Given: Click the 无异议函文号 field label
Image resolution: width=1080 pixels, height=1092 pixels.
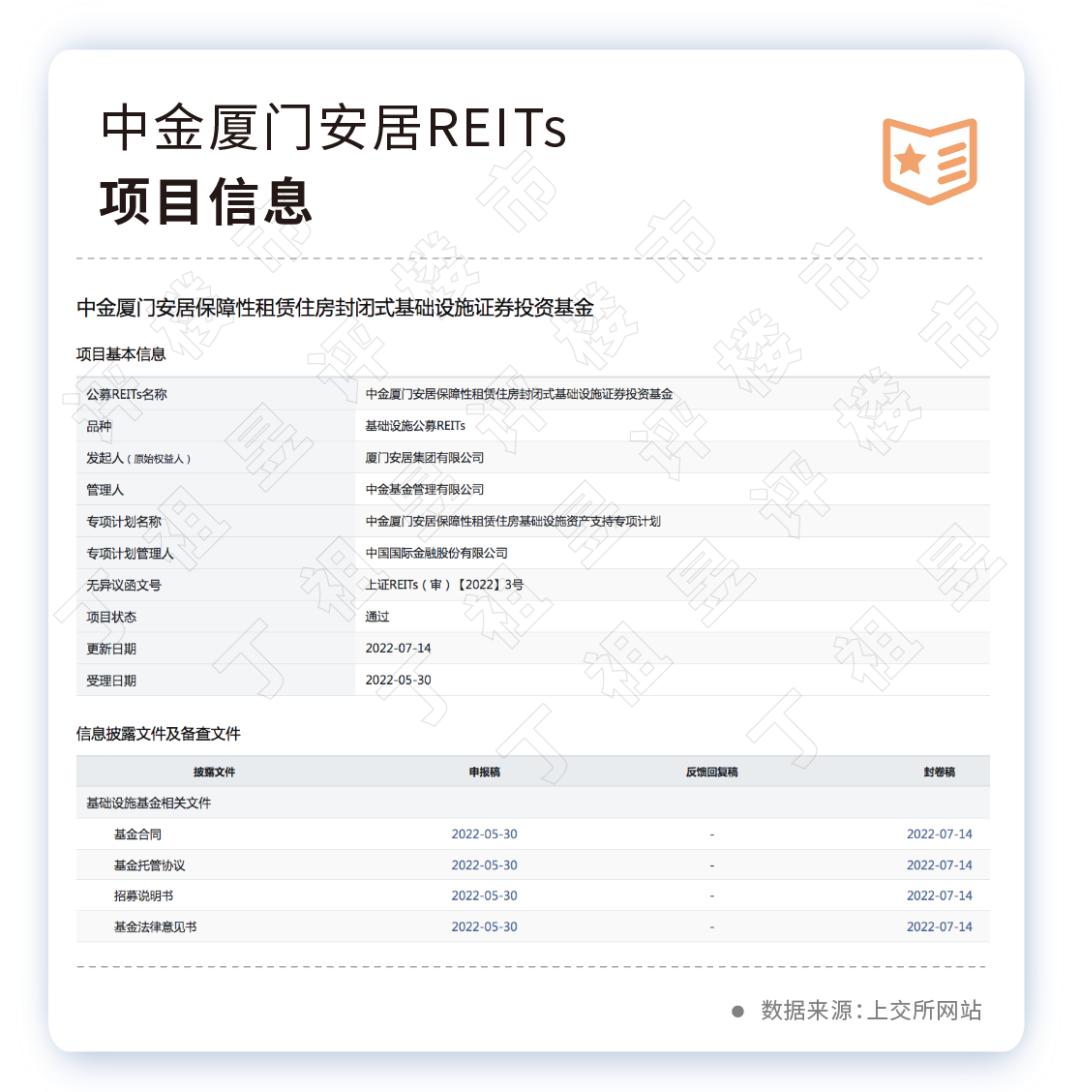Looking at the screenshot, I should (x=124, y=585).
